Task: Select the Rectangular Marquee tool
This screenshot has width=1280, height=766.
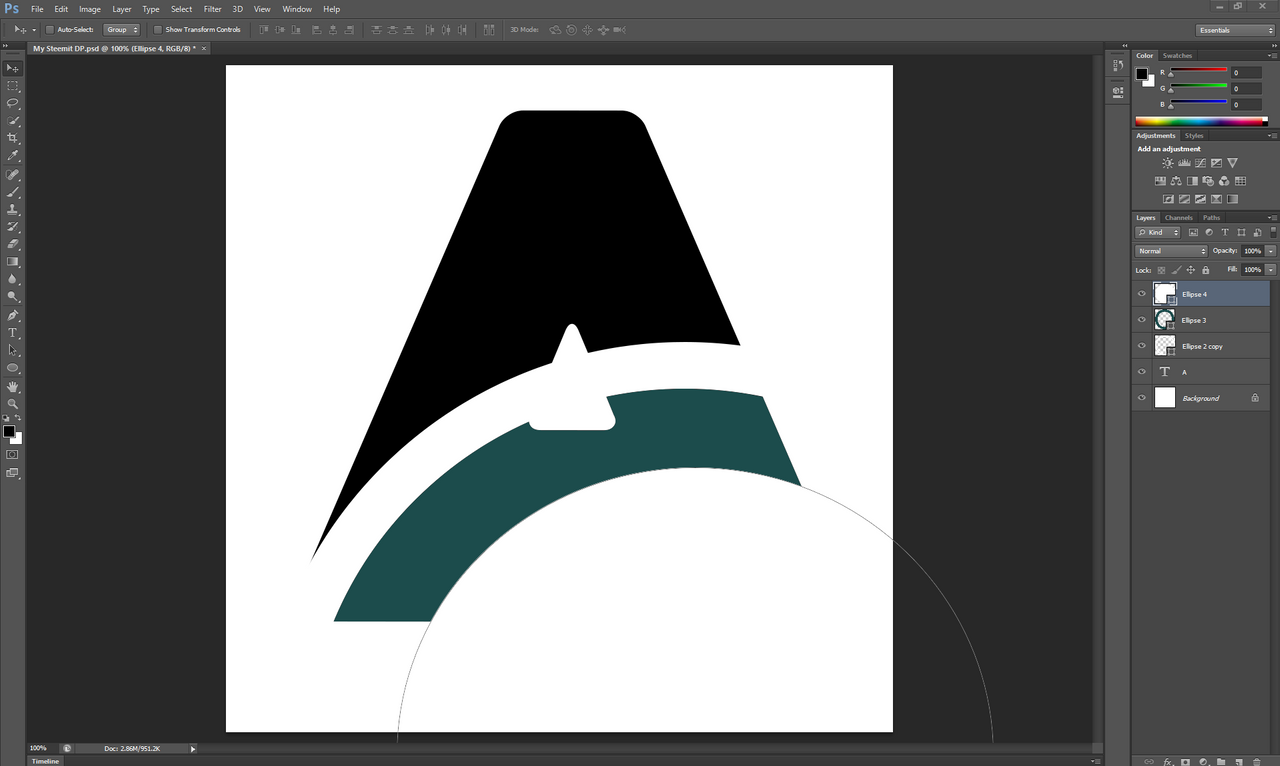Action: coord(13,86)
